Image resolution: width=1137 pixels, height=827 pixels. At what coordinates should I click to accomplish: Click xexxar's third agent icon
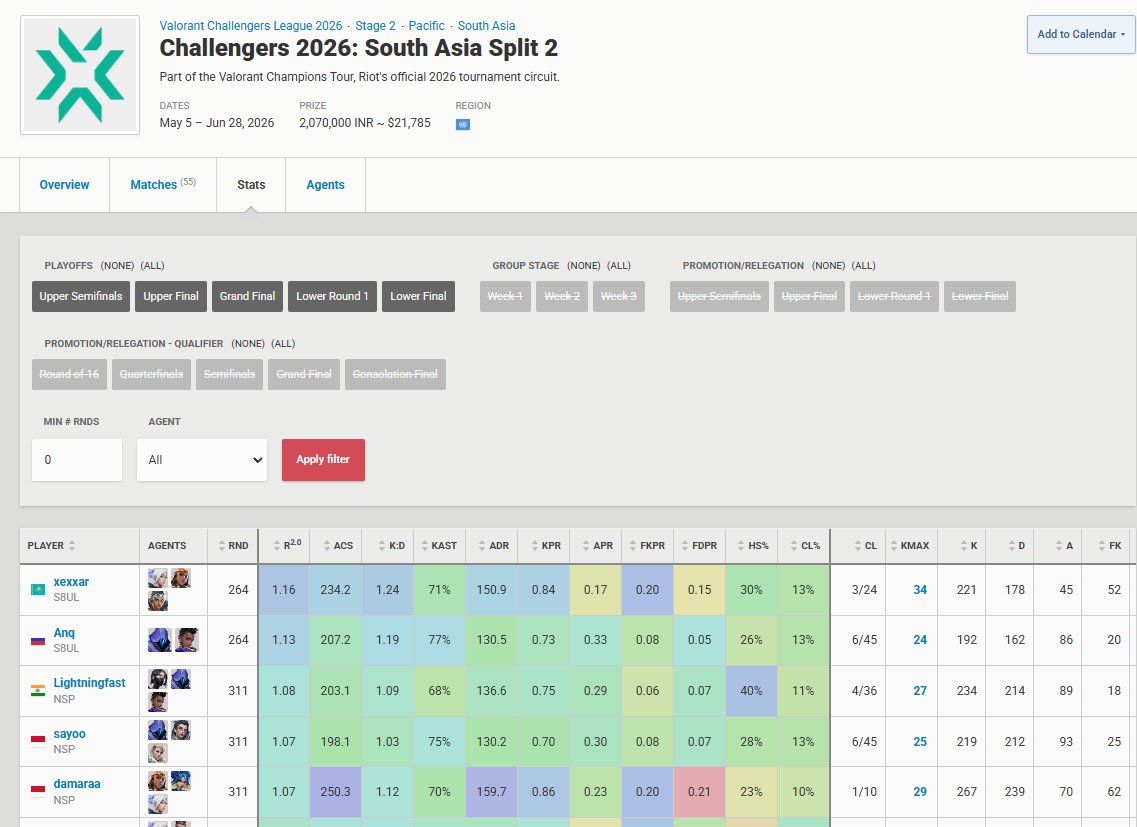pyautogui.click(x=158, y=601)
